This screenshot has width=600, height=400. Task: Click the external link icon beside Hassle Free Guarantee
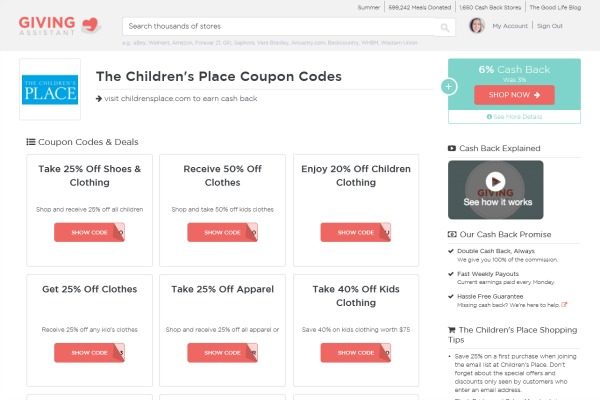point(564,305)
